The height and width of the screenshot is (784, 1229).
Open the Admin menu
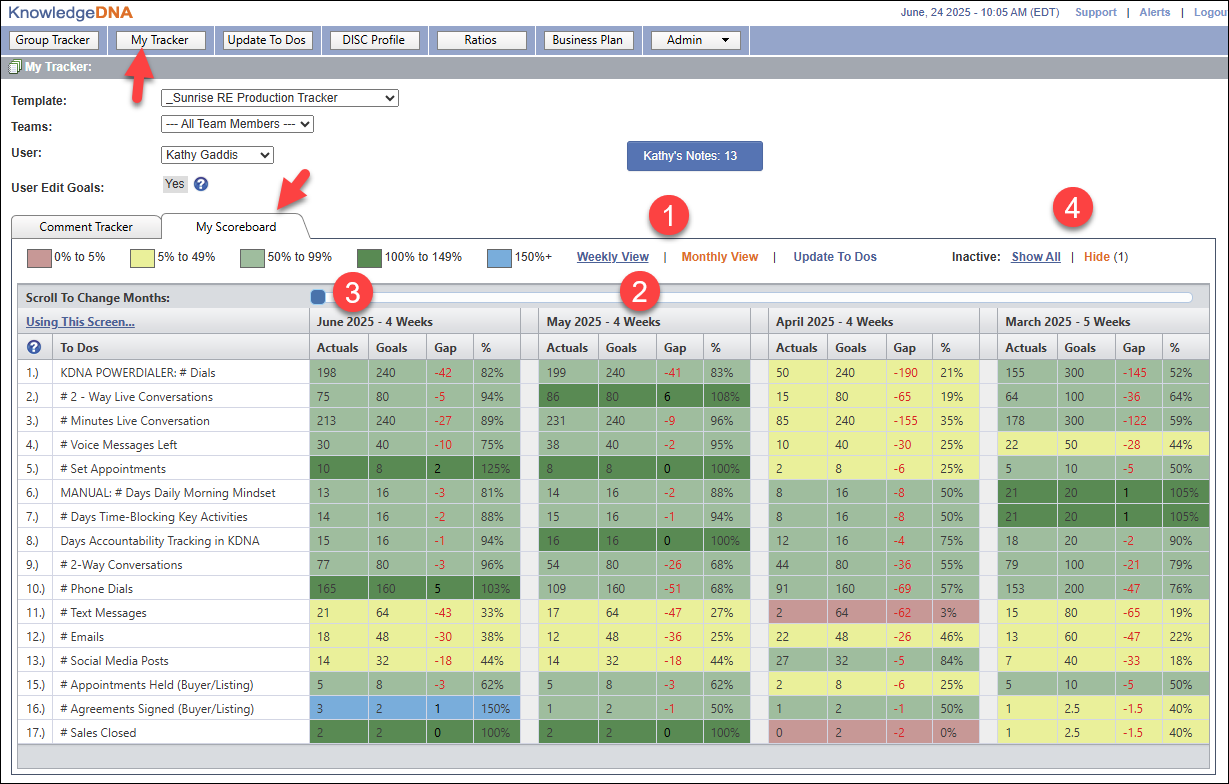point(696,40)
